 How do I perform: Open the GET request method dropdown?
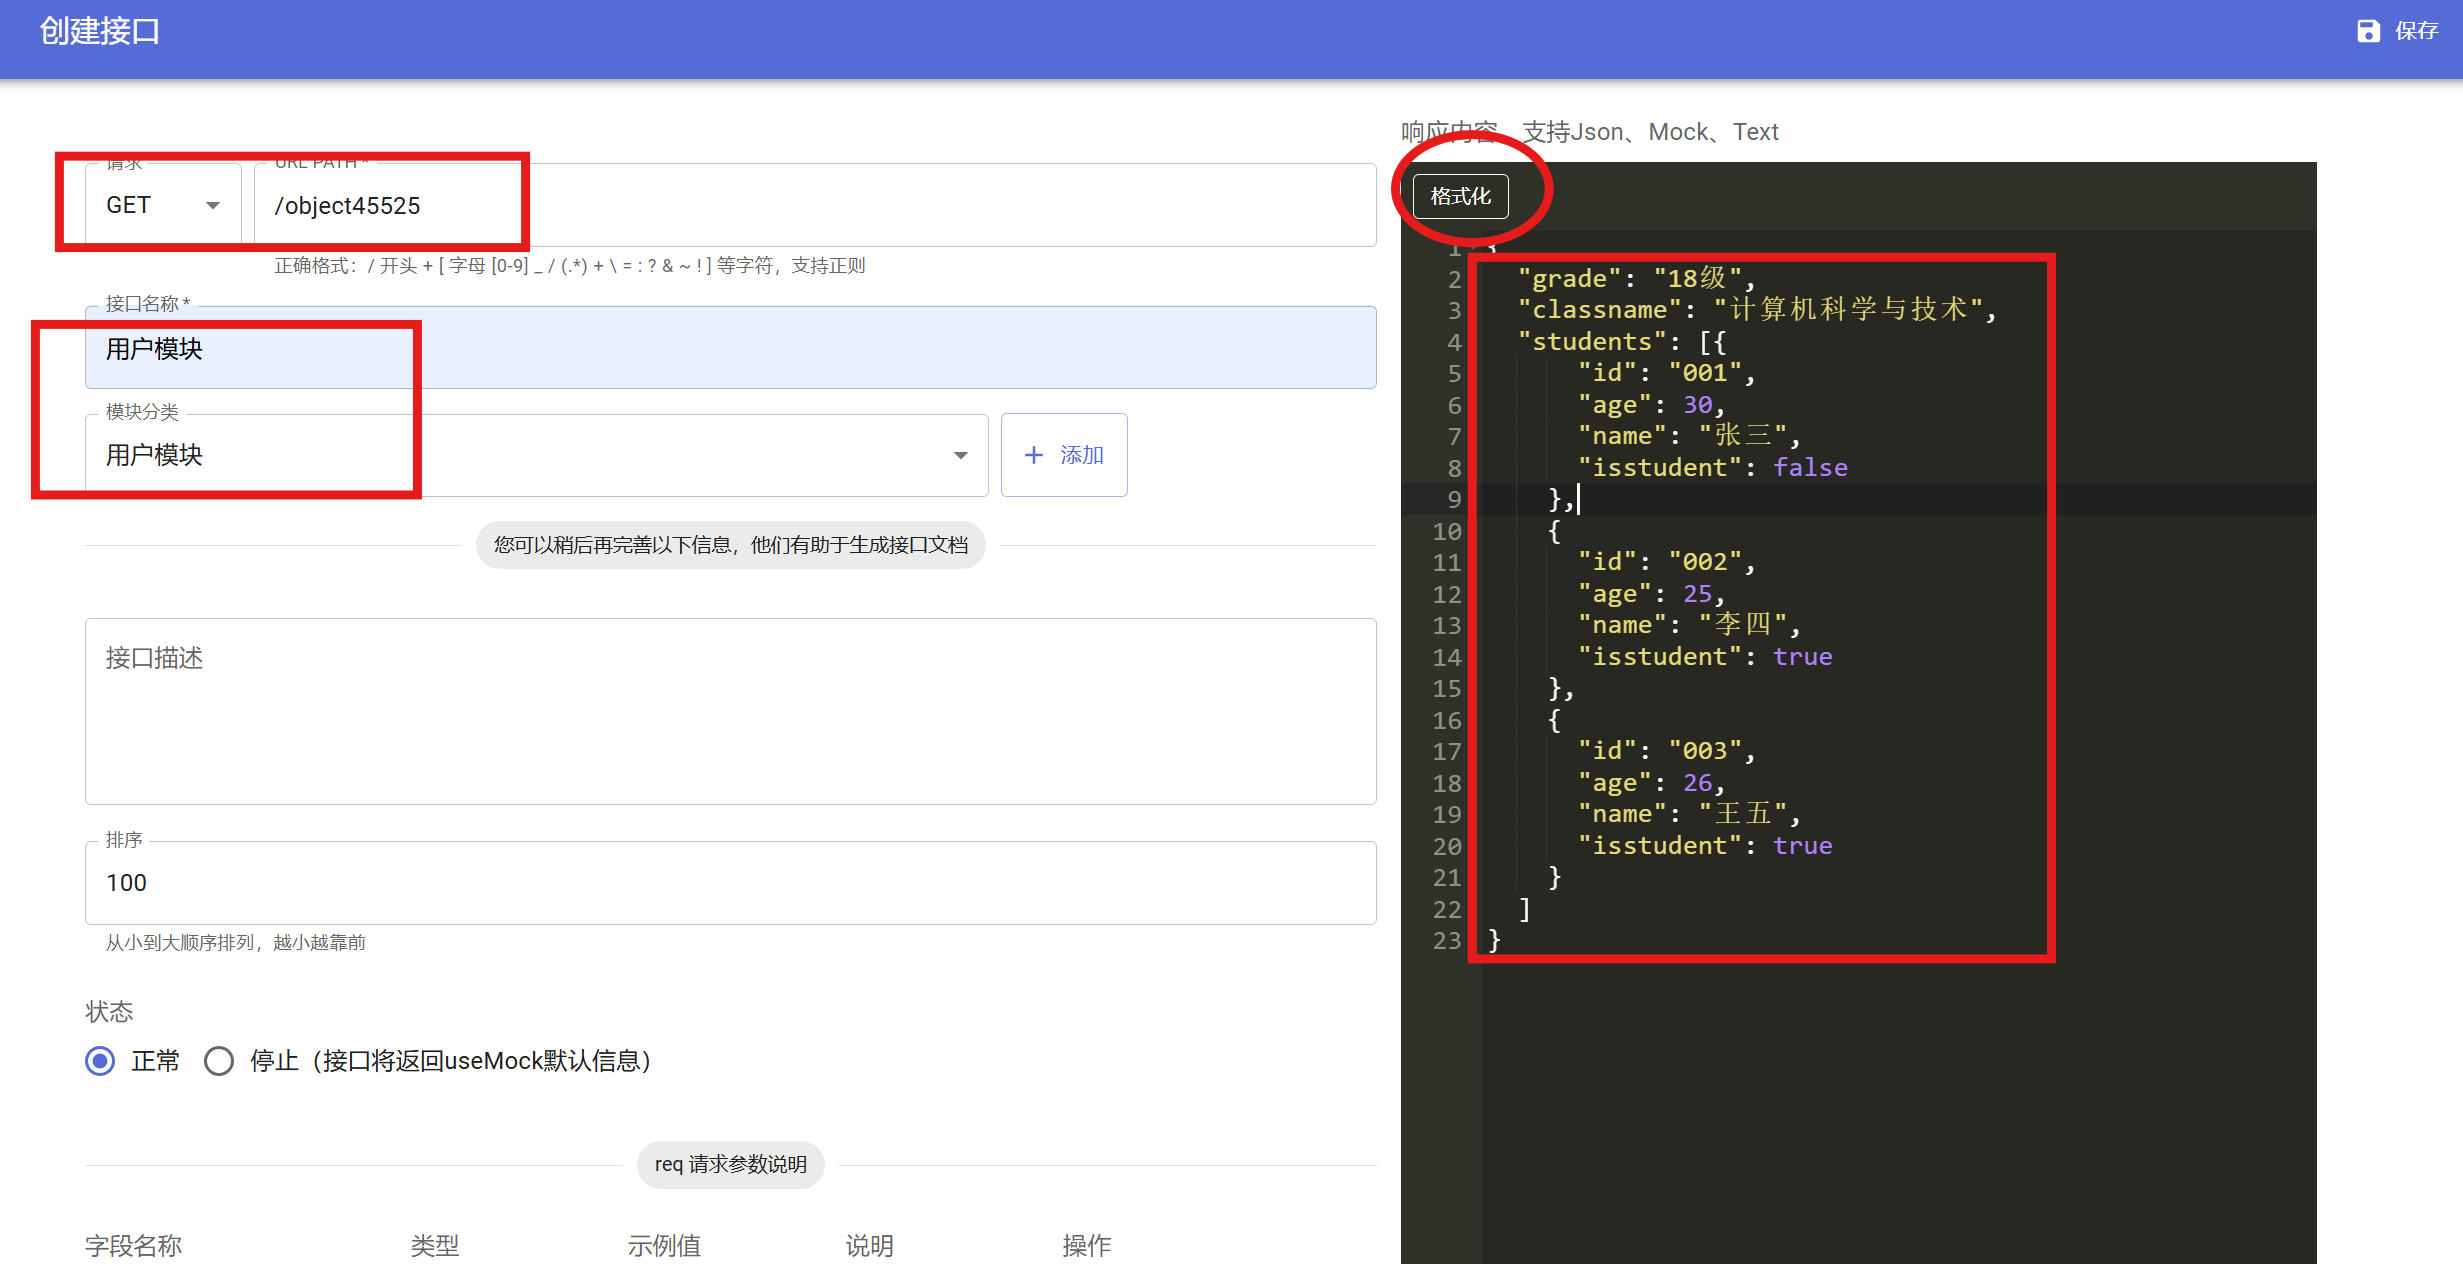click(160, 205)
